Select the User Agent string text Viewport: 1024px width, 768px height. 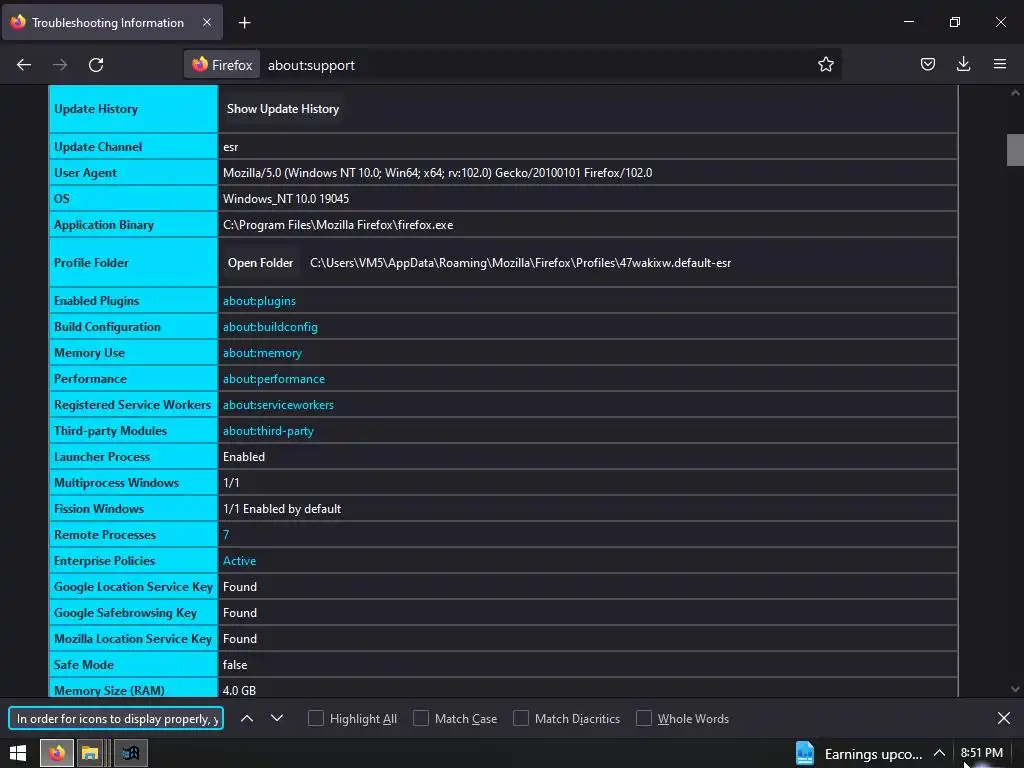click(x=438, y=173)
